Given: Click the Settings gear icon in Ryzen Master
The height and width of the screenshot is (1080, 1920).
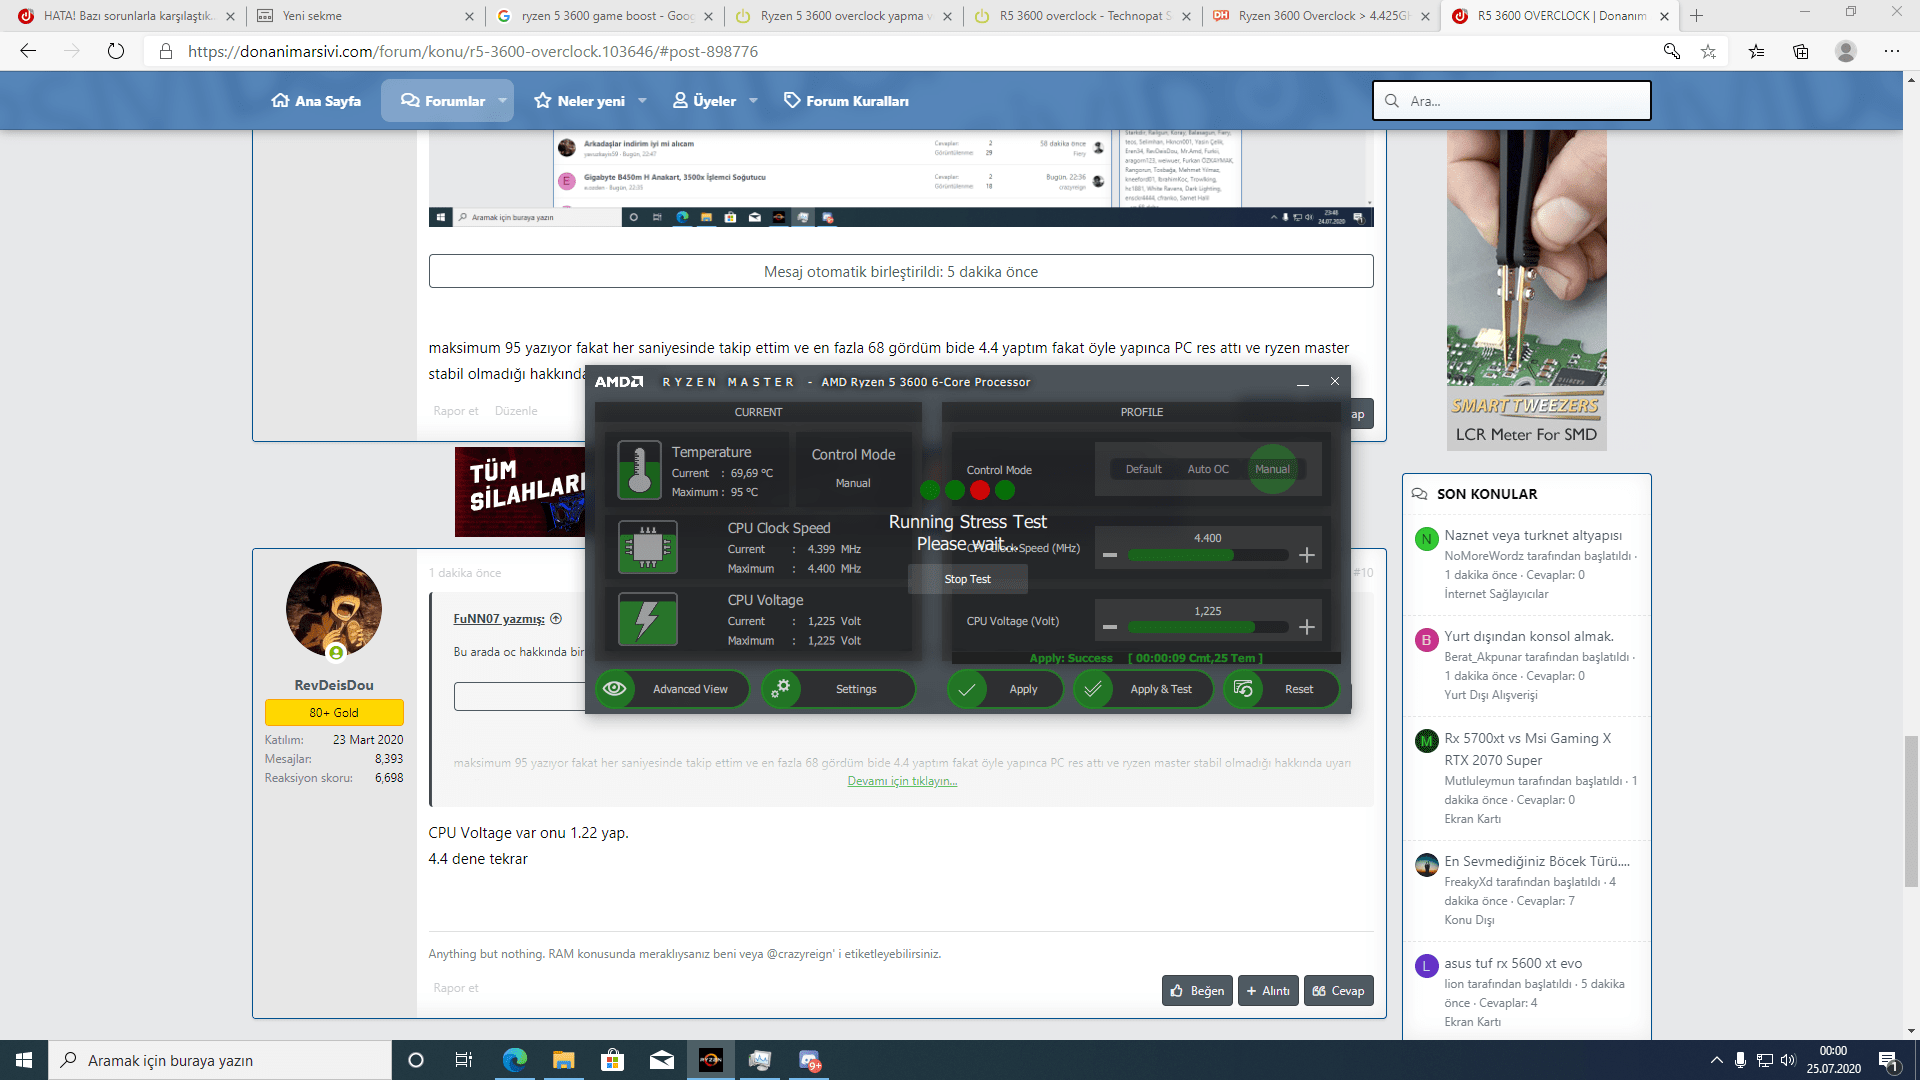Looking at the screenshot, I should (x=781, y=689).
